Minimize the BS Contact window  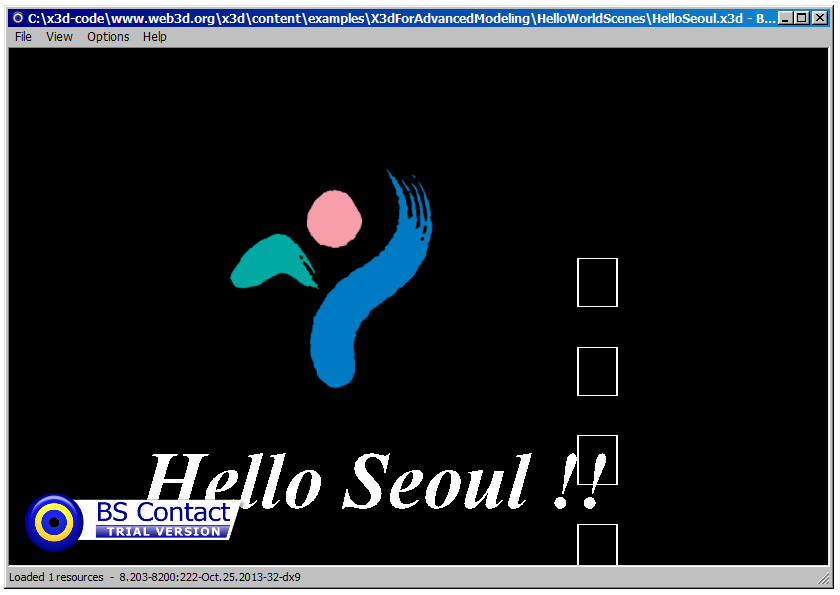point(785,18)
